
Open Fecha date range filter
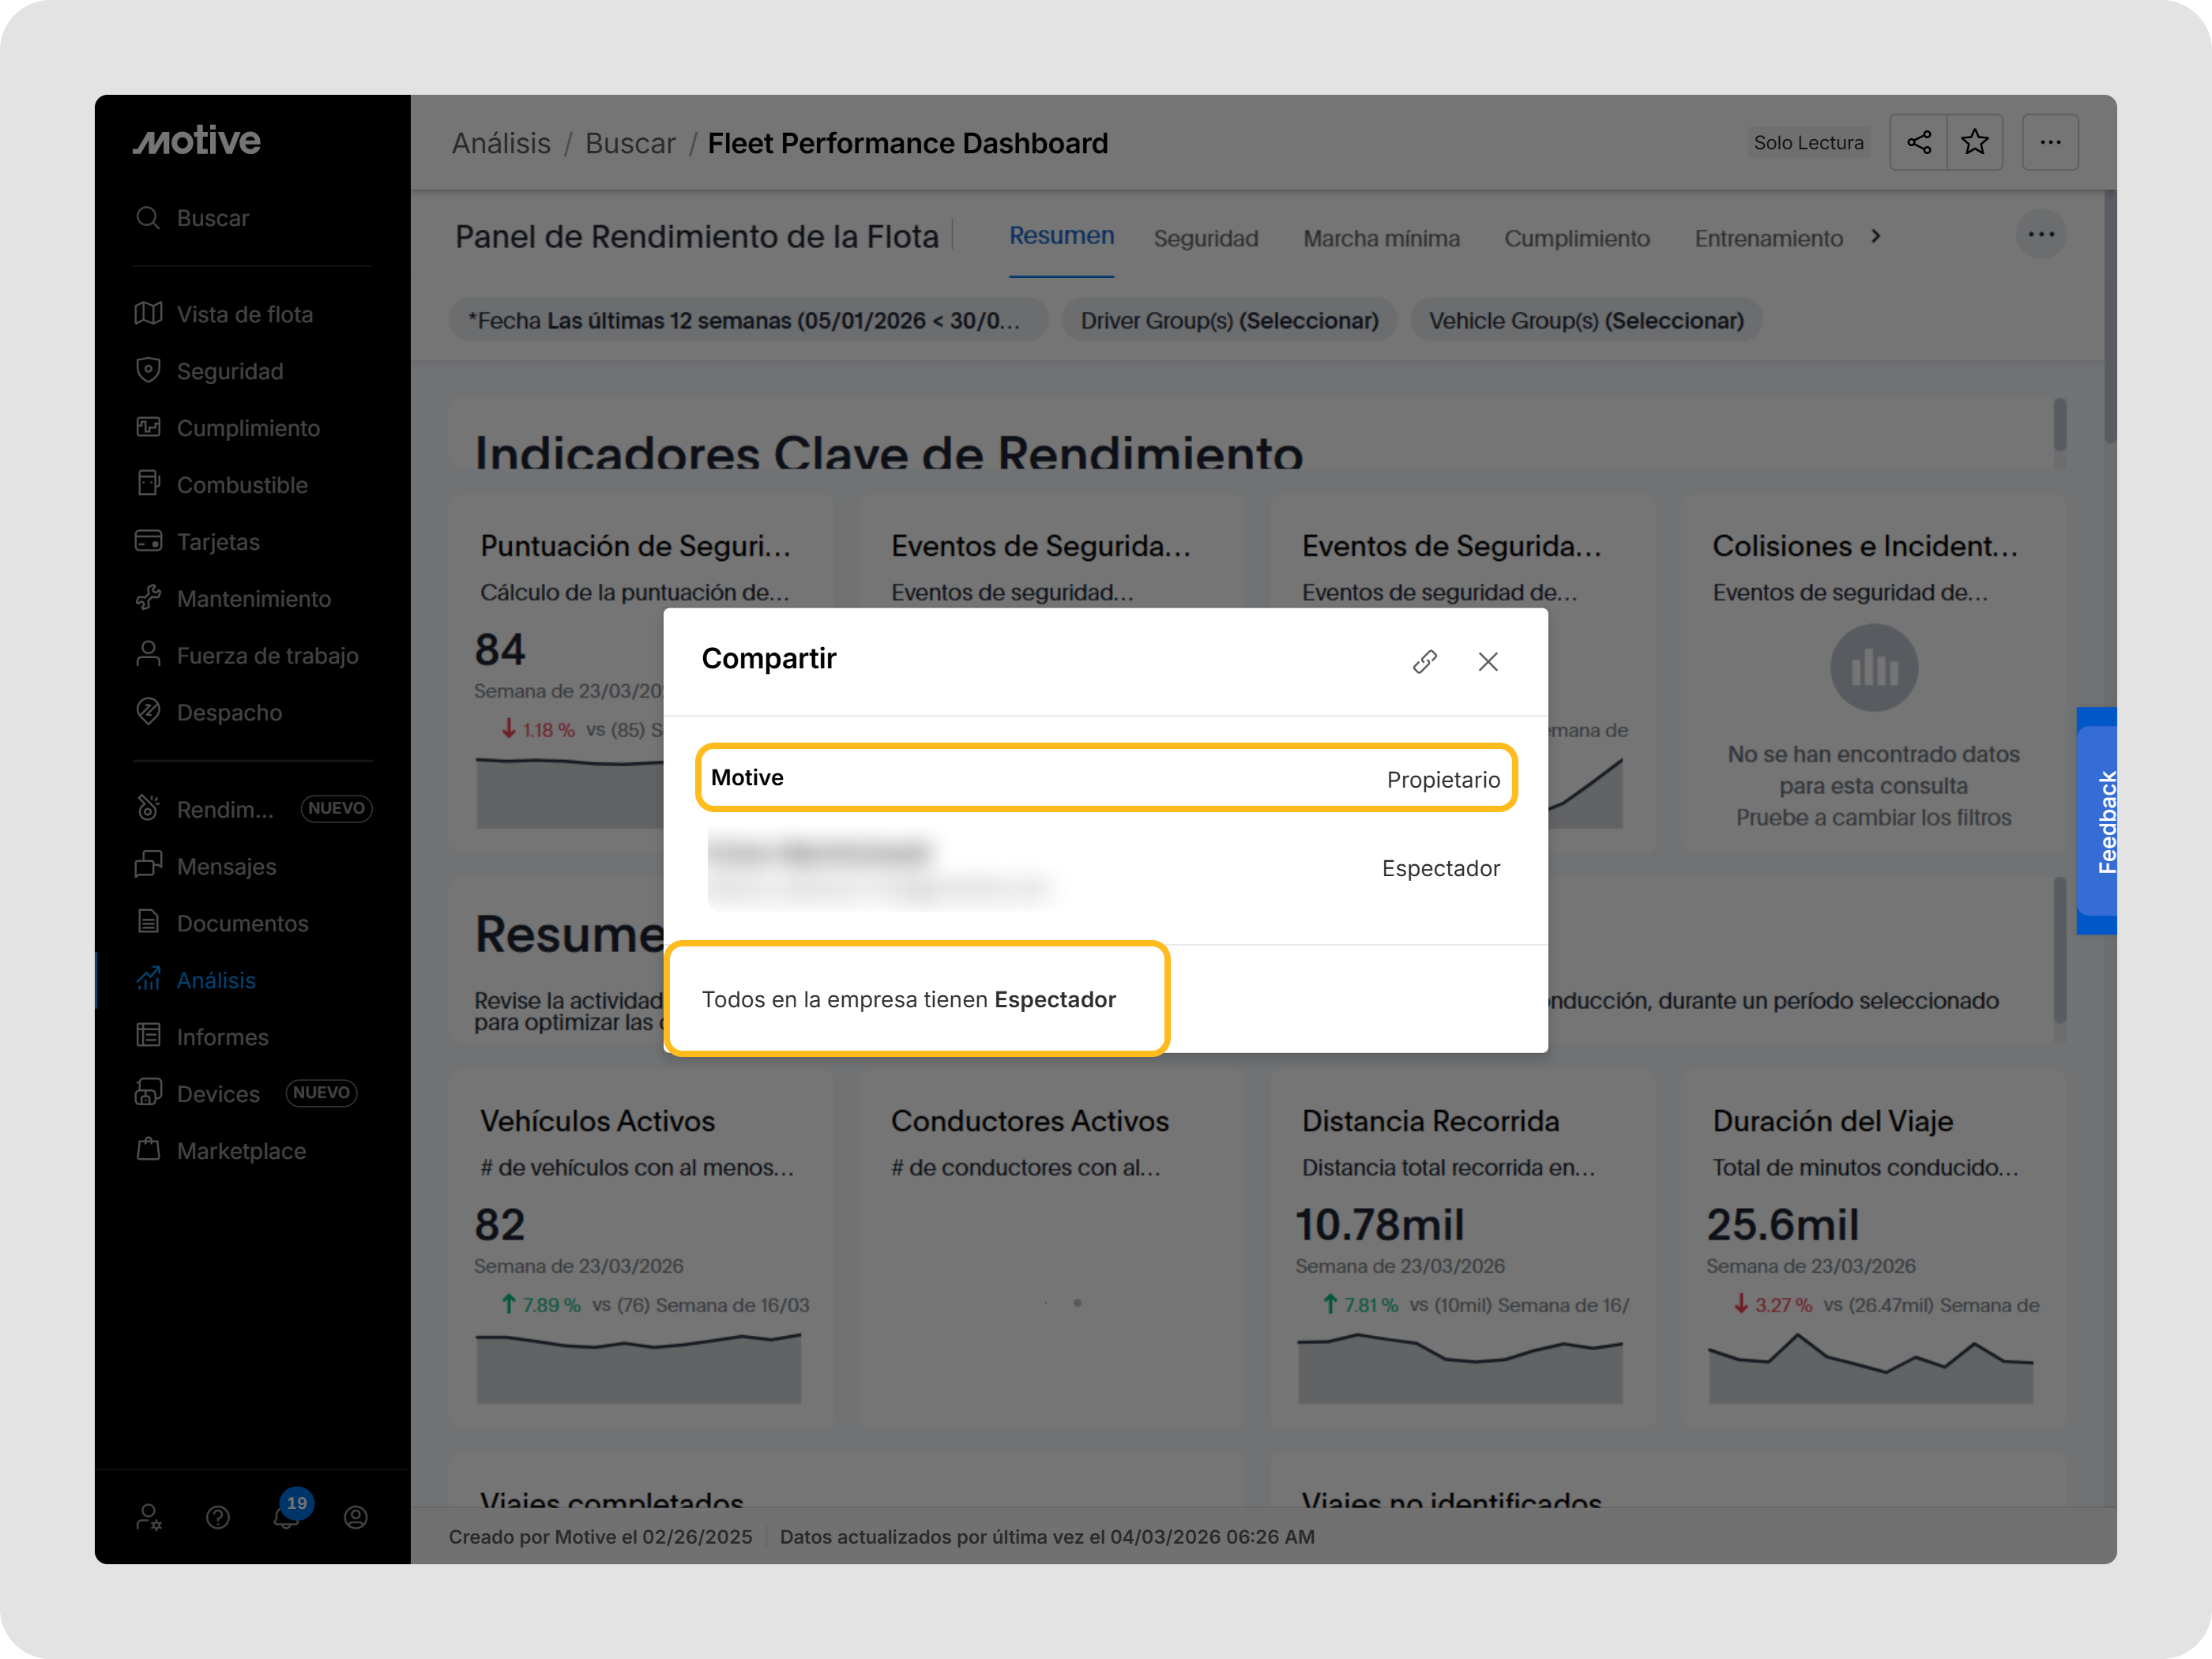(x=746, y=320)
